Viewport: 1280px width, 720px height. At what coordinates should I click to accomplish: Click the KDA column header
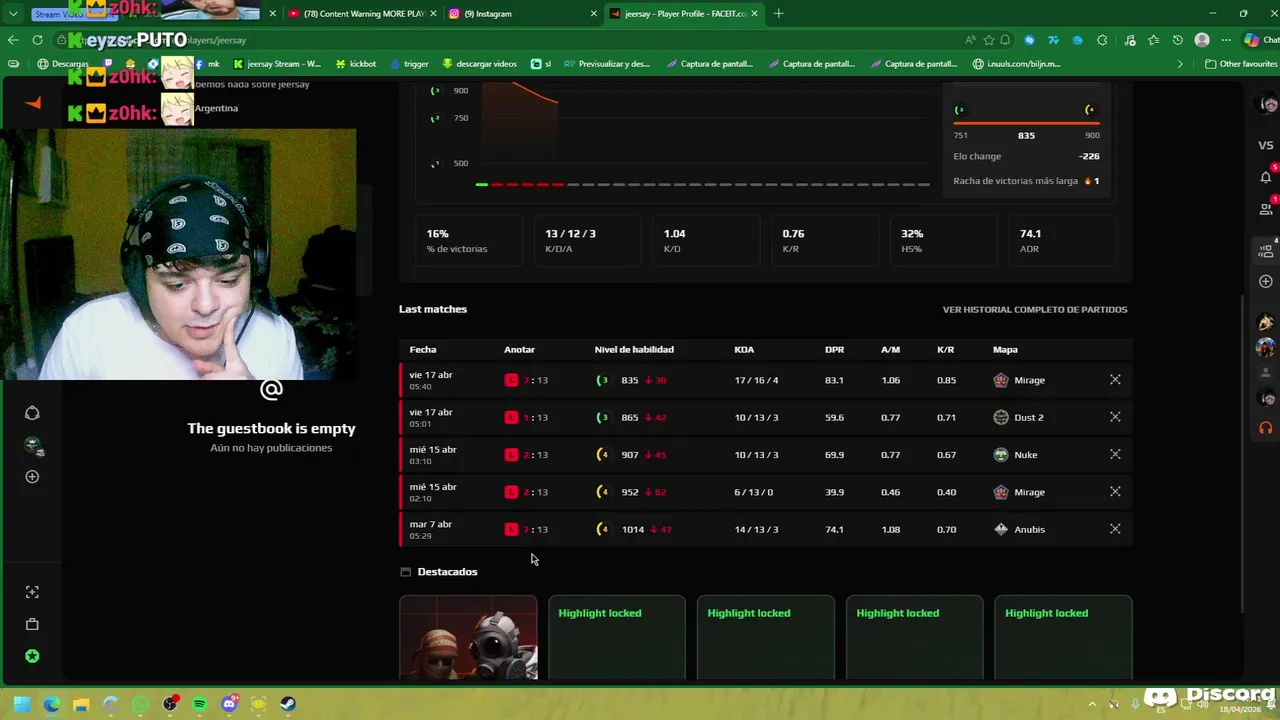coord(744,349)
